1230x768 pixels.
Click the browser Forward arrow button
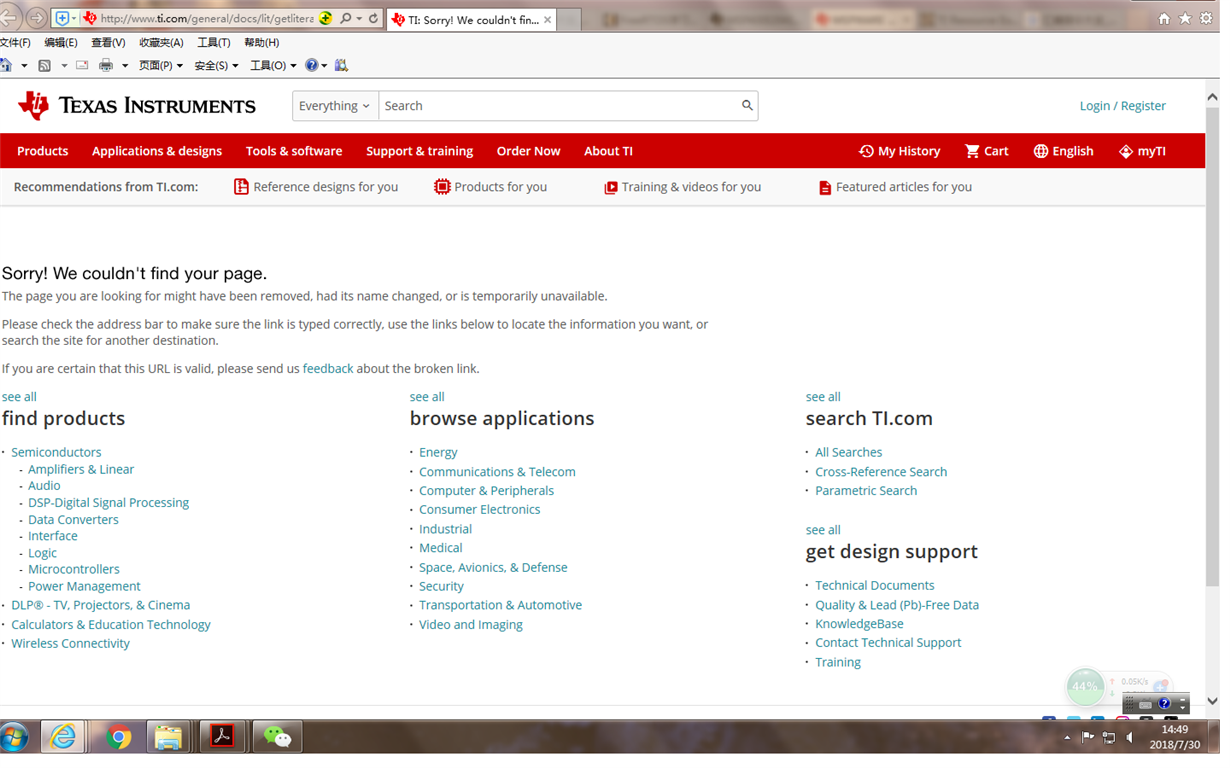(37, 18)
